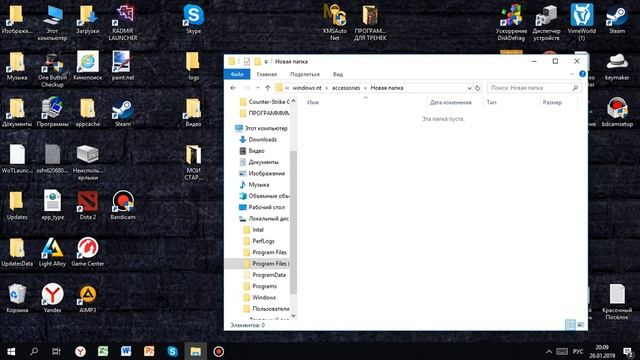
Task: Switch to details view in status bar
Action: [570, 325]
